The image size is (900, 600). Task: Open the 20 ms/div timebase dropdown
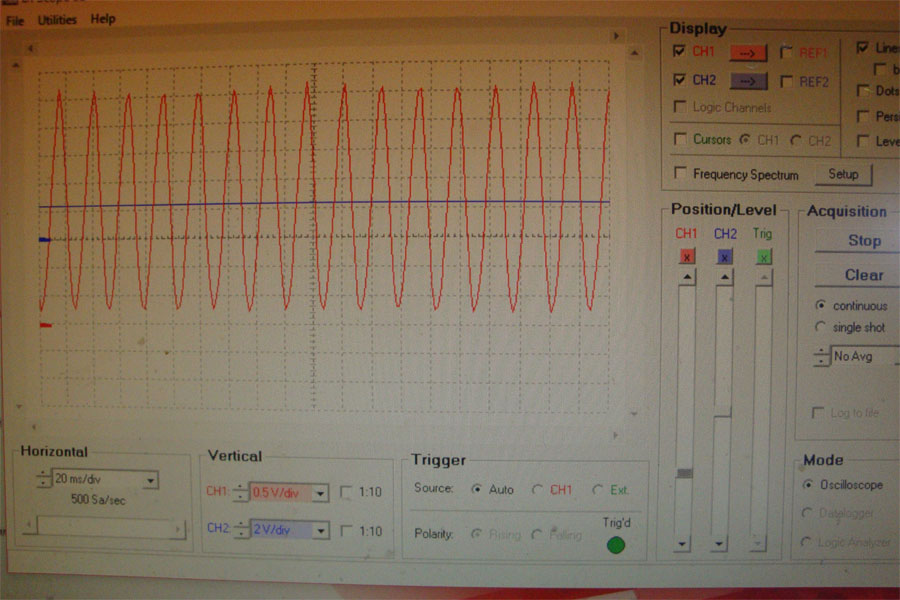point(150,481)
